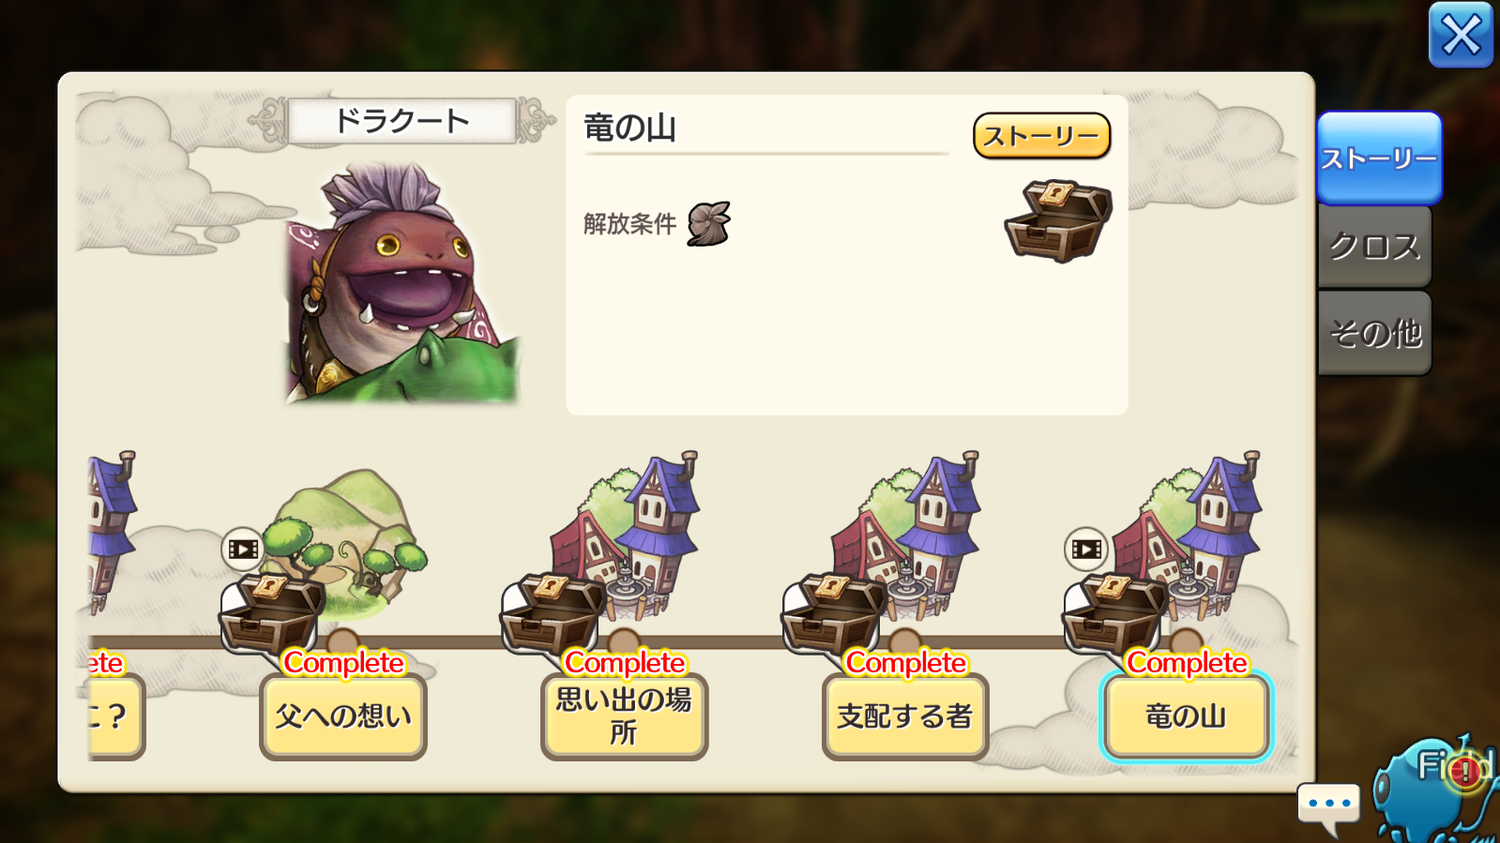Open the treasure chest at 支配する者
Viewport: 1500px width, 843px height.
coord(834,614)
